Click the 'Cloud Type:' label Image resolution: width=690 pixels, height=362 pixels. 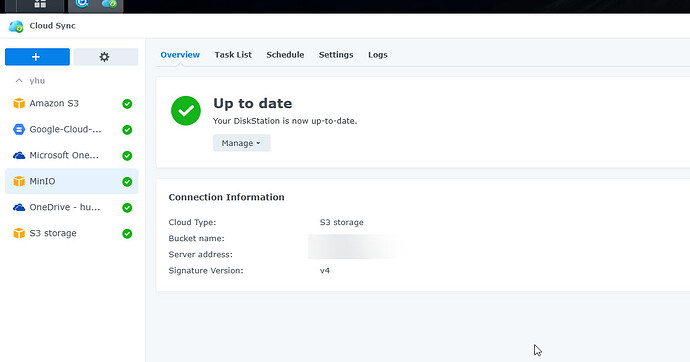point(192,222)
